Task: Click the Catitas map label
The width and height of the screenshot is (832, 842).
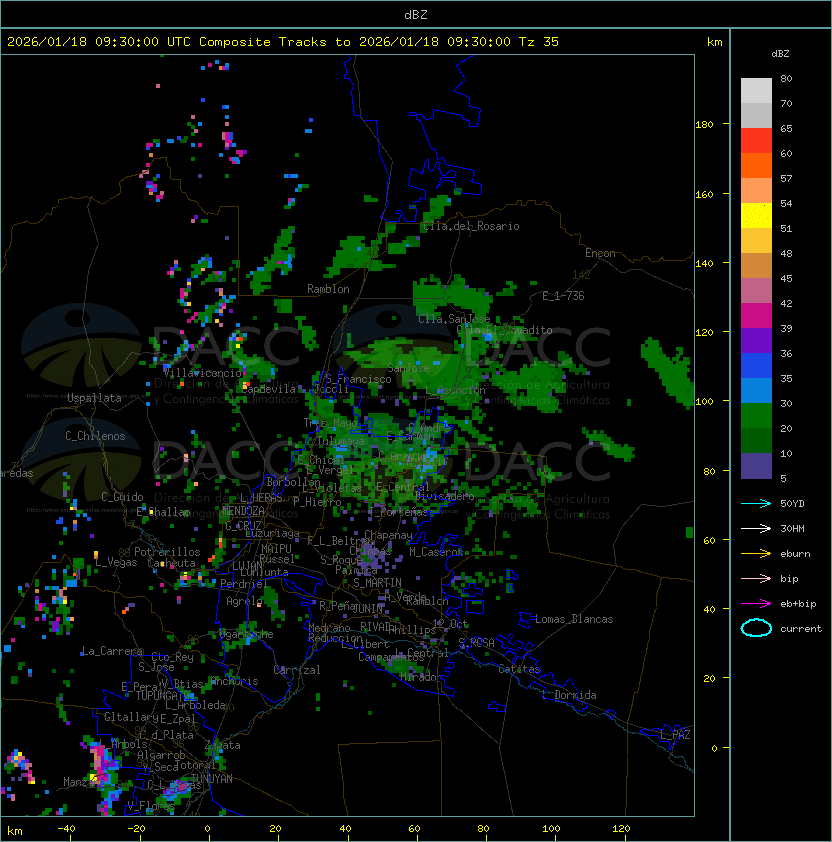Action: [x=519, y=669]
